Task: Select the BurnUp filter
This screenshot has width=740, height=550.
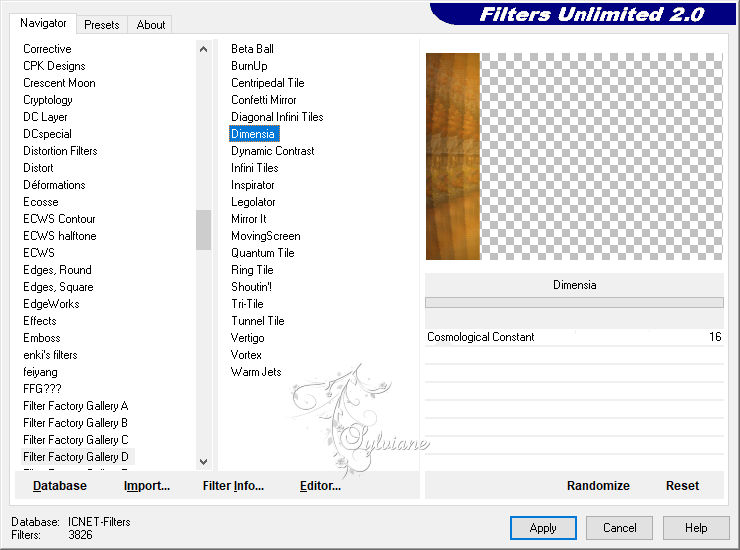Action: click(249, 66)
